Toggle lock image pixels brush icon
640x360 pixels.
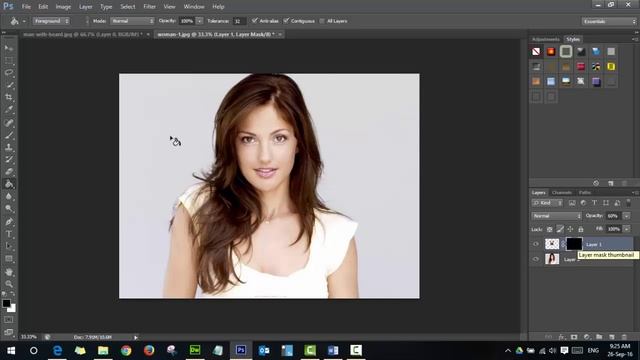point(560,229)
